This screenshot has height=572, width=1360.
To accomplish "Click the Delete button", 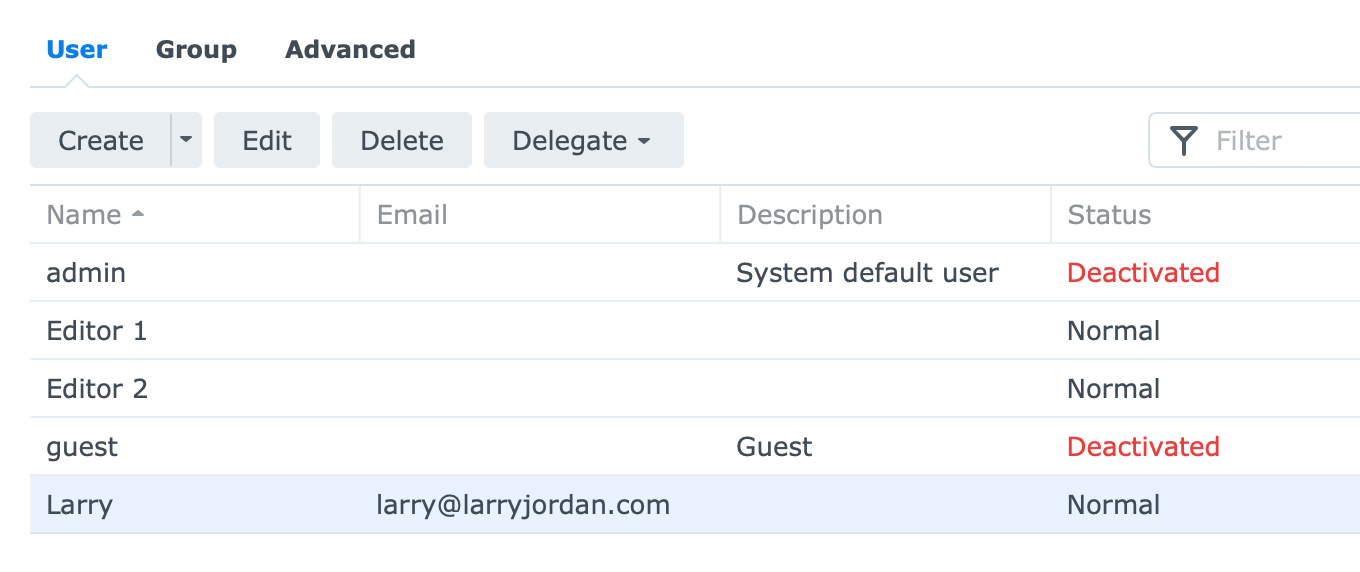I will coord(402,141).
